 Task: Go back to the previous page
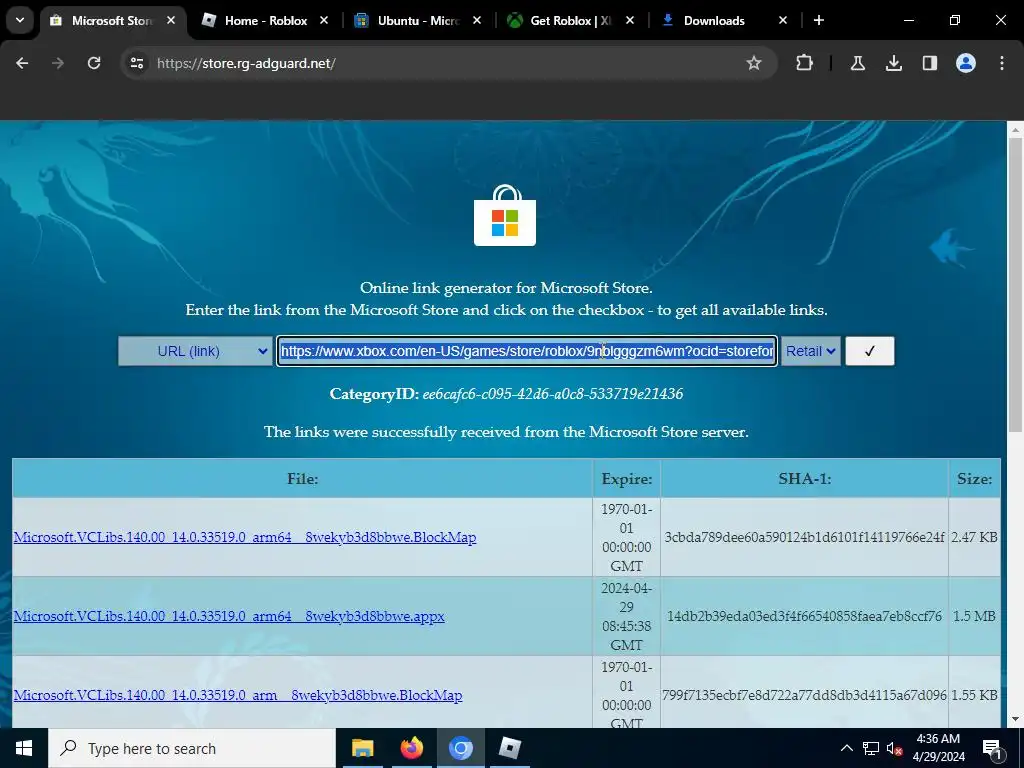click(22, 63)
